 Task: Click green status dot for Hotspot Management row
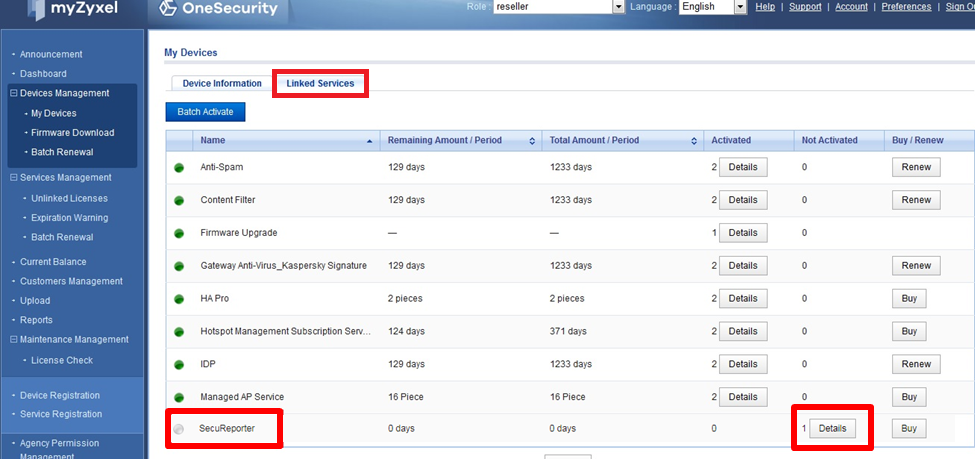pyautogui.click(x=179, y=332)
